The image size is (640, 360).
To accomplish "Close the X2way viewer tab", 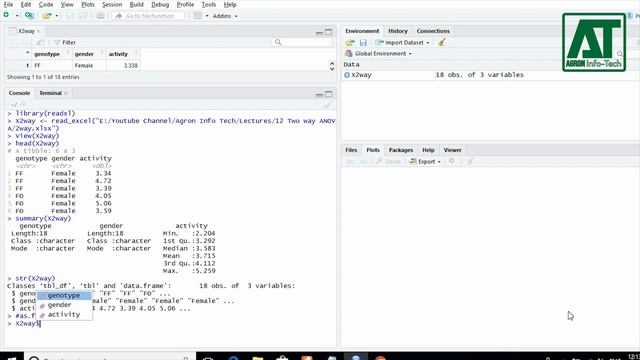I will pyautogui.click(x=38, y=31).
